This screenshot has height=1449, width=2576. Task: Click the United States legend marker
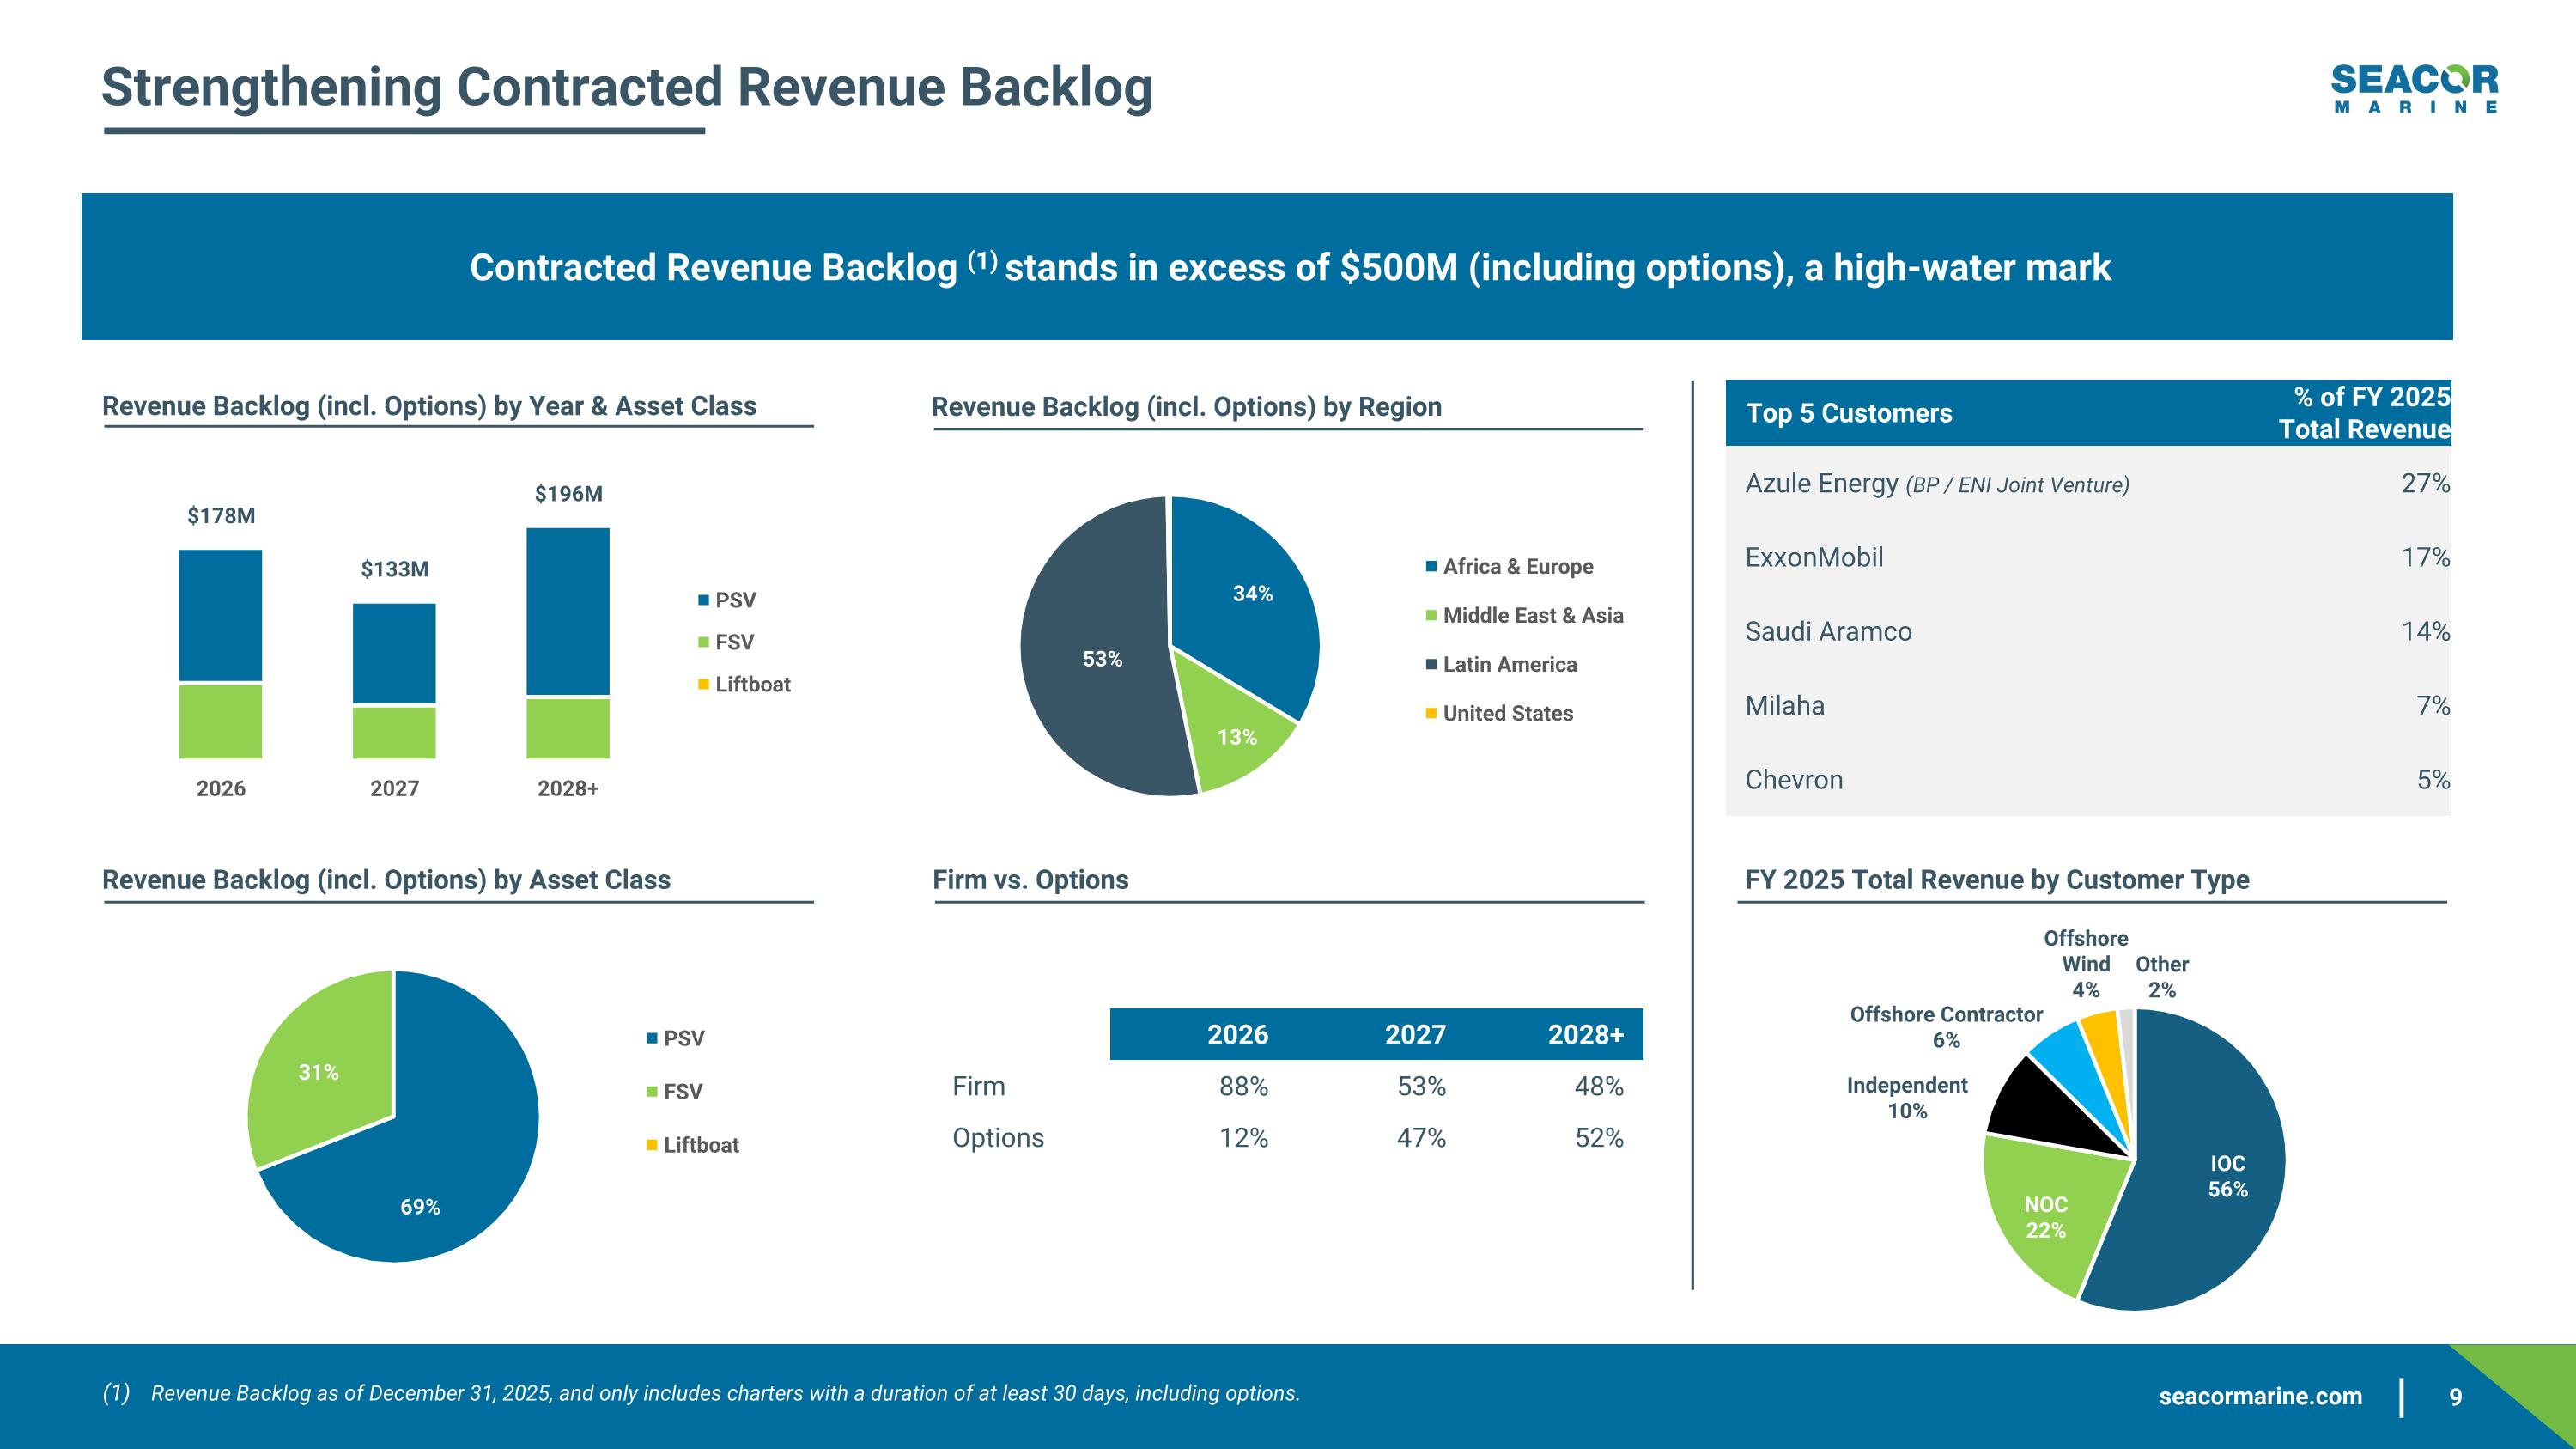tap(1431, 714)
